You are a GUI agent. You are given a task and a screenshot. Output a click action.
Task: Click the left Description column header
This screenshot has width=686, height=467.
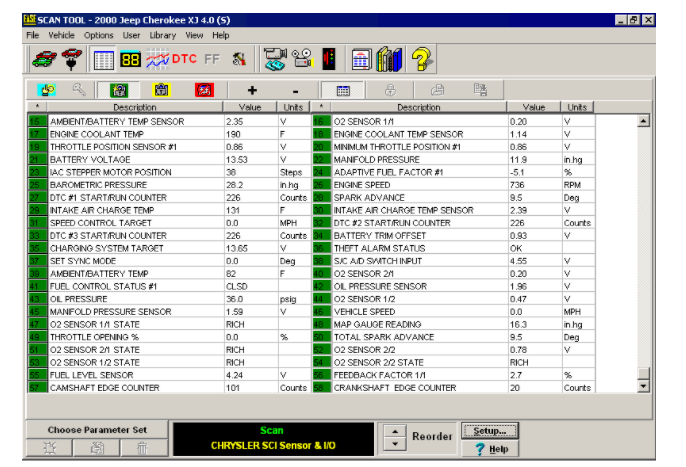(135, 107)
